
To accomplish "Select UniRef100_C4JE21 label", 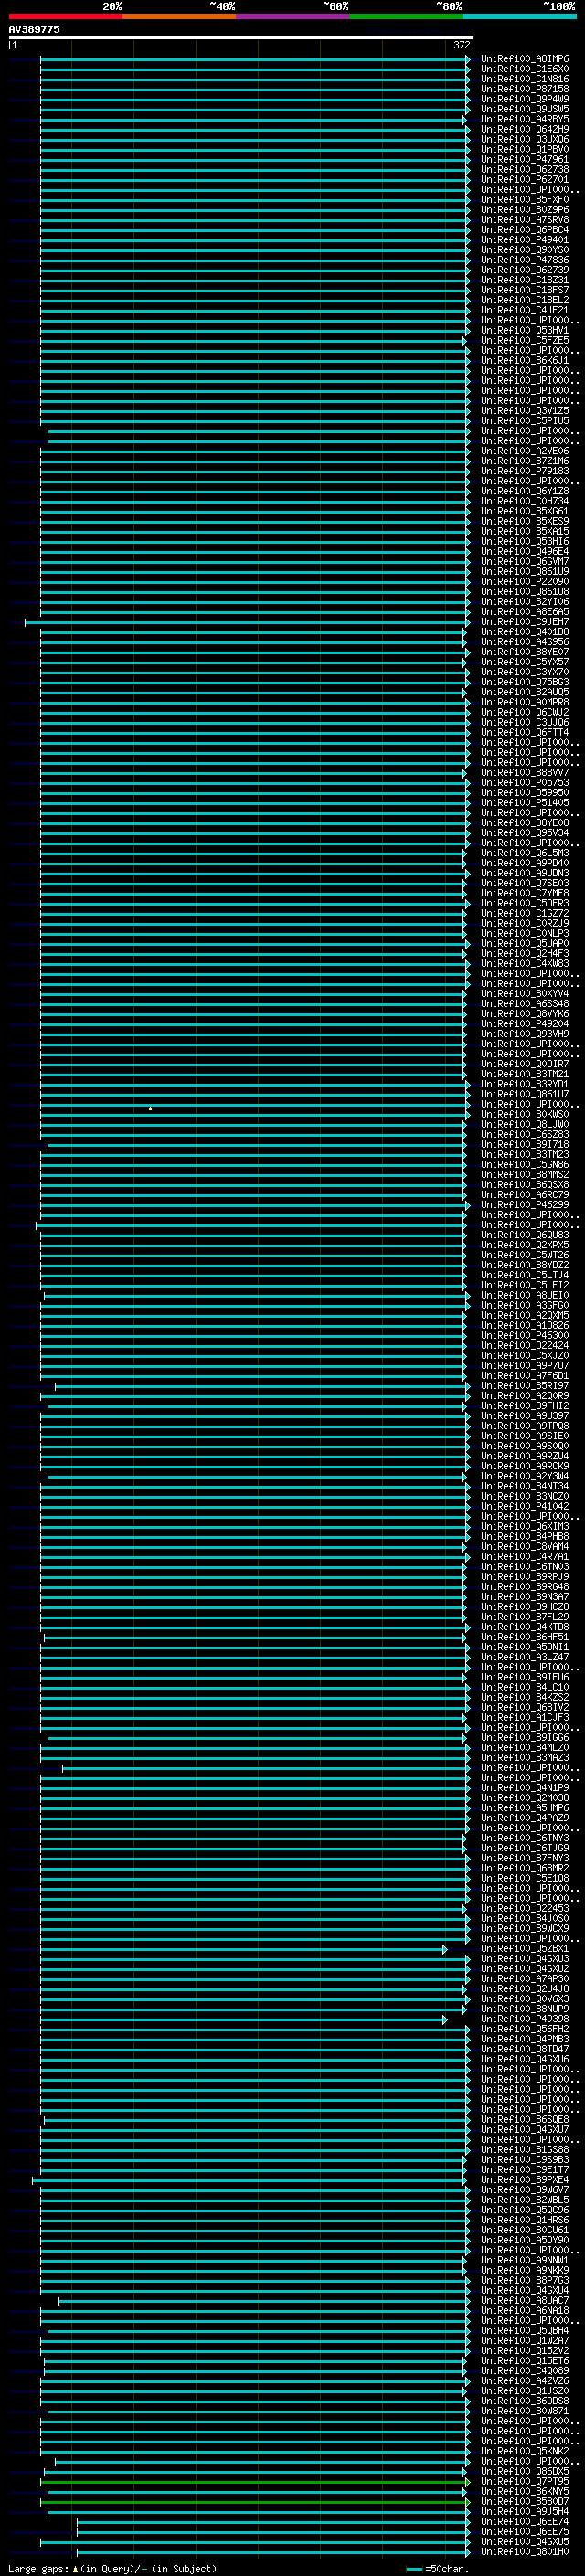I will click(x=524, y=310).
